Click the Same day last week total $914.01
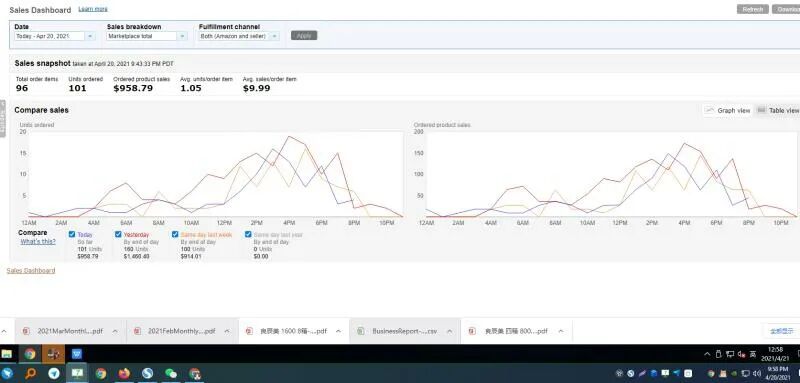The height and width of the screenshot is (383, 800). [x=191, y=257]
